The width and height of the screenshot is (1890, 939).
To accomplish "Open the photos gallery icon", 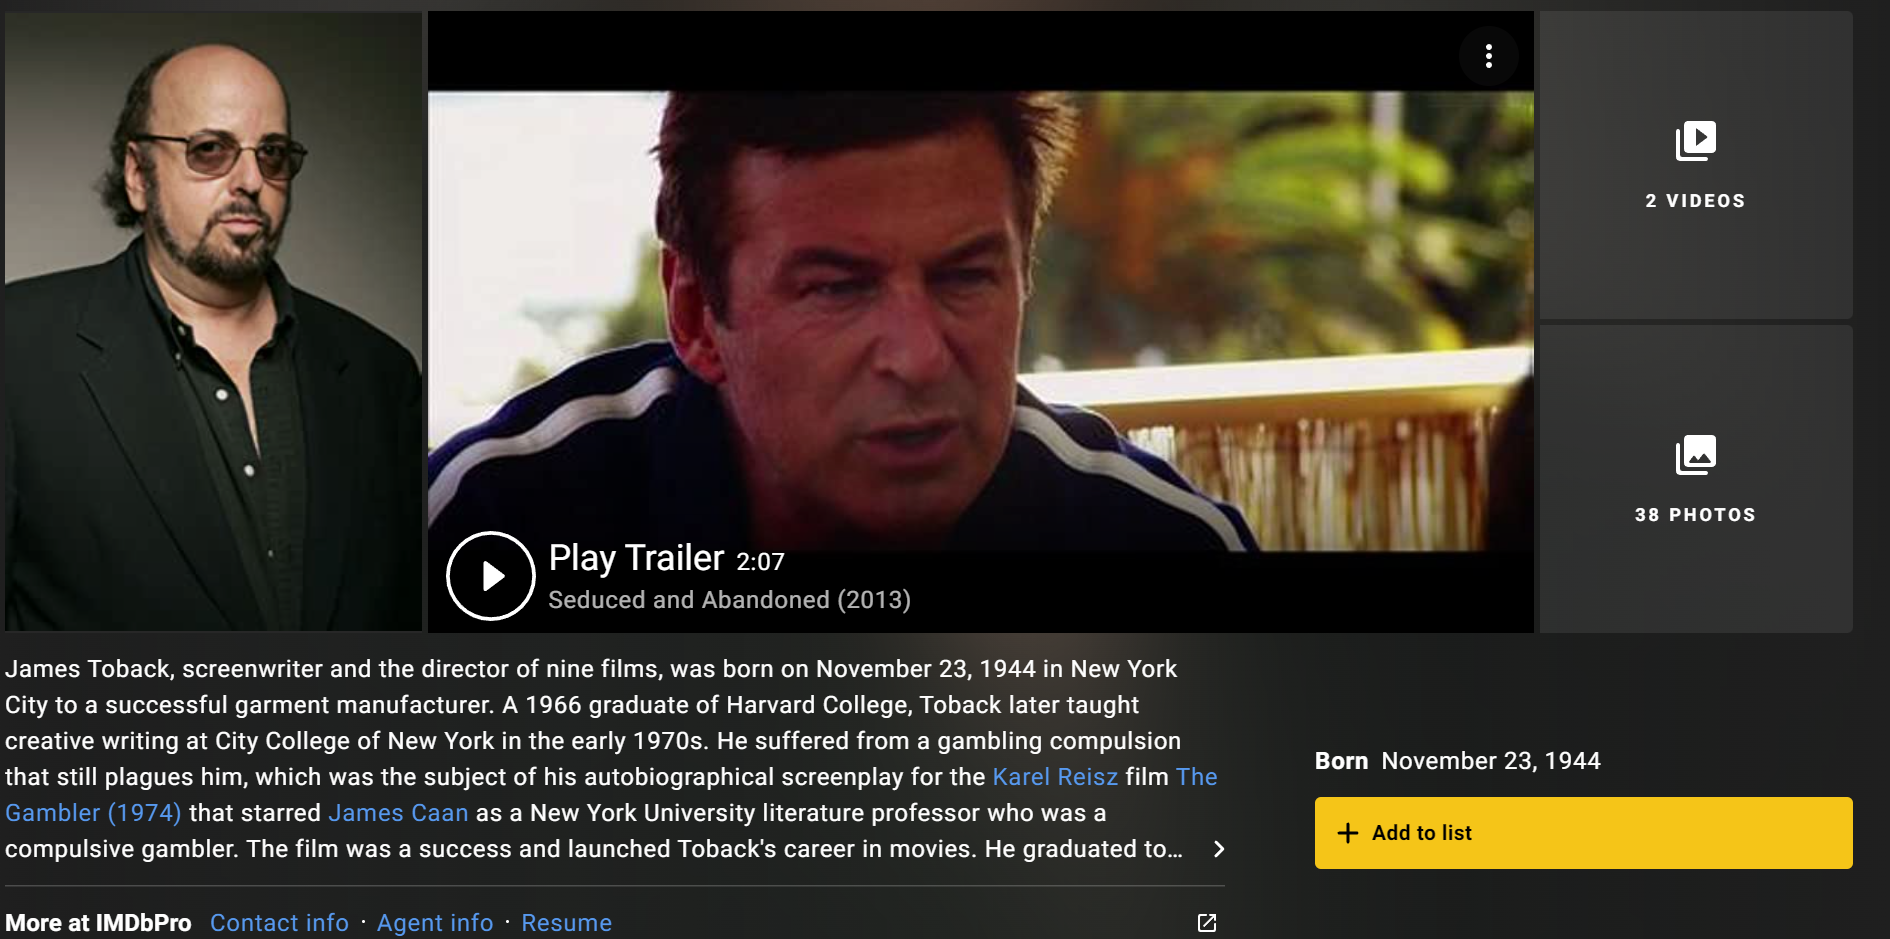I will 1696,455.
